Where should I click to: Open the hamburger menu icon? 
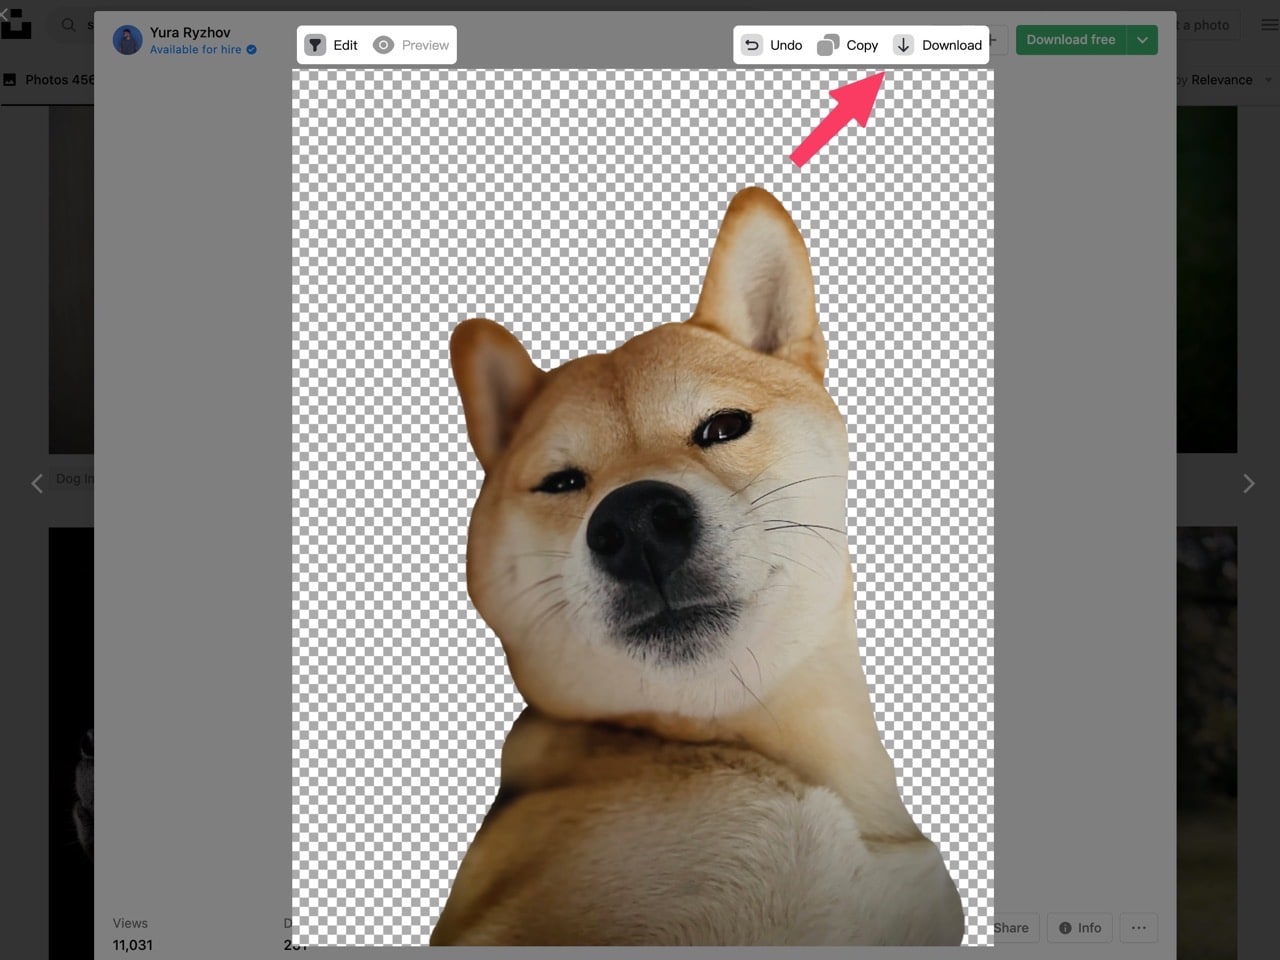point(1269,25)
